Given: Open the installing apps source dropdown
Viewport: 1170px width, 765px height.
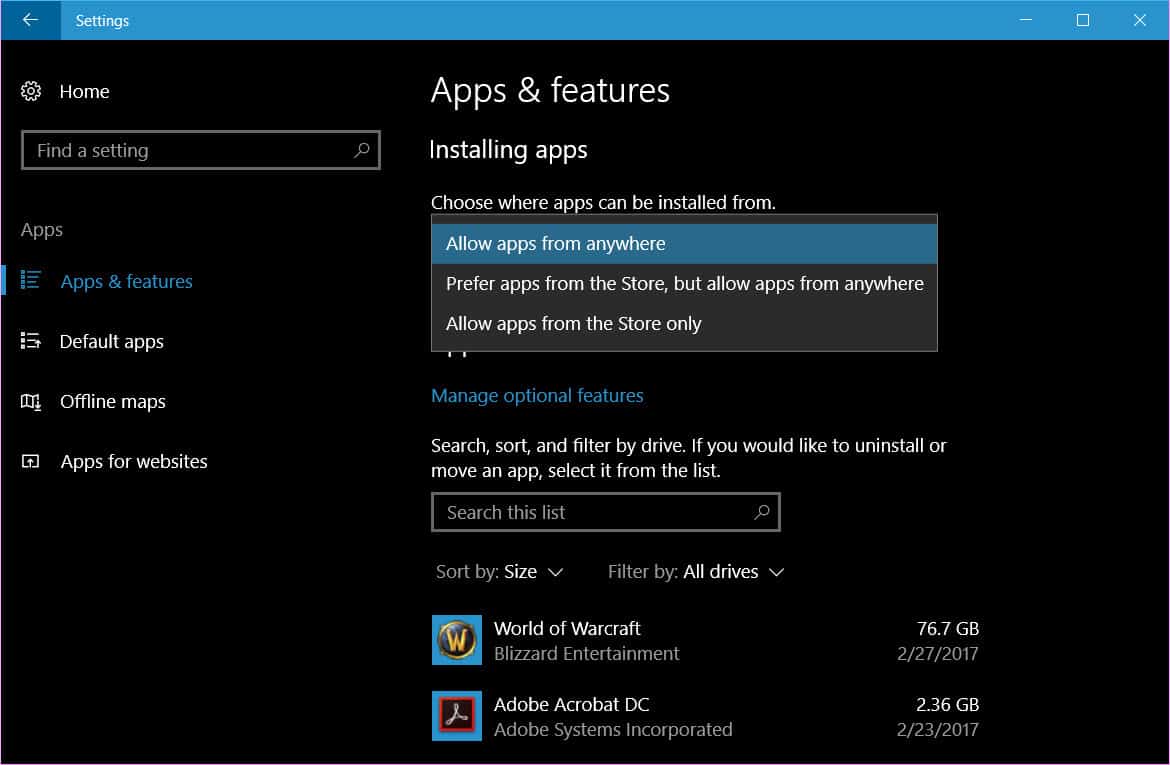Looking at the screenshot, I should coord(684,243).
